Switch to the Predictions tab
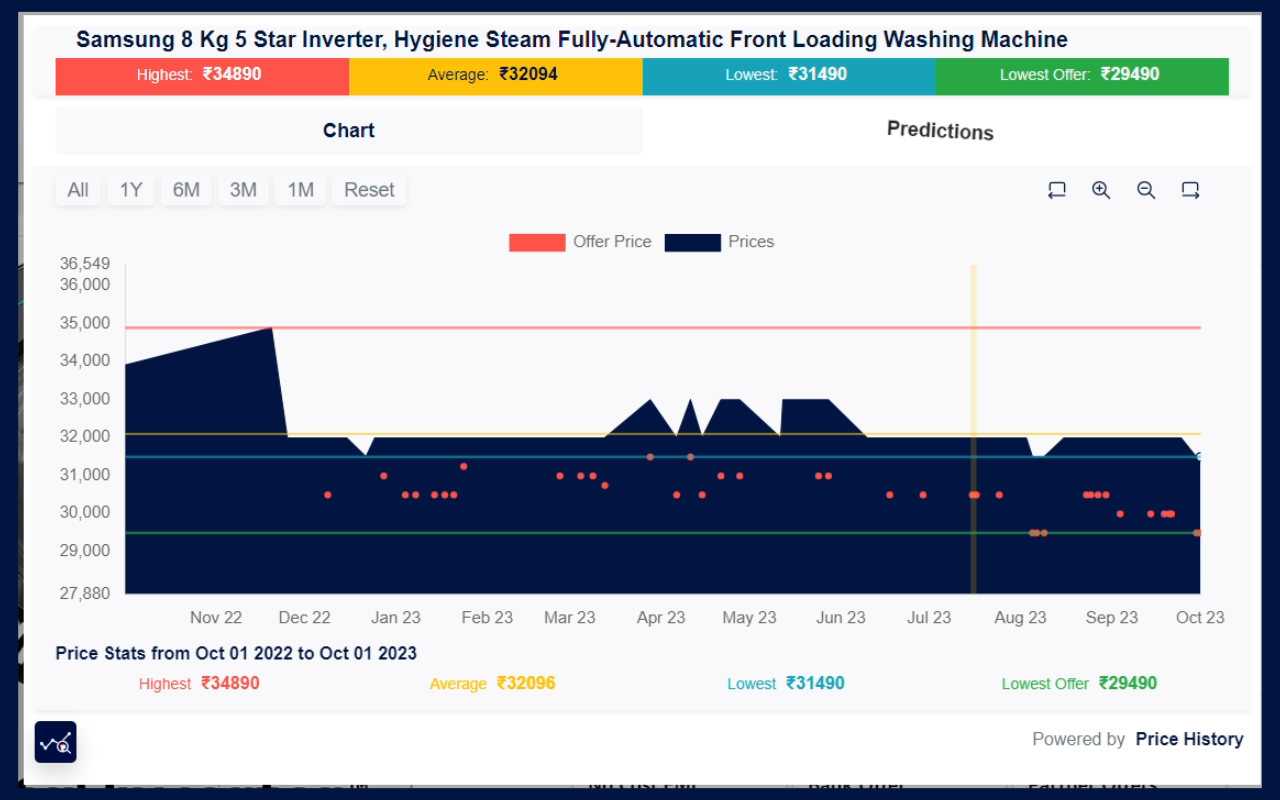Screen dimensions: 1280x800 939,130
